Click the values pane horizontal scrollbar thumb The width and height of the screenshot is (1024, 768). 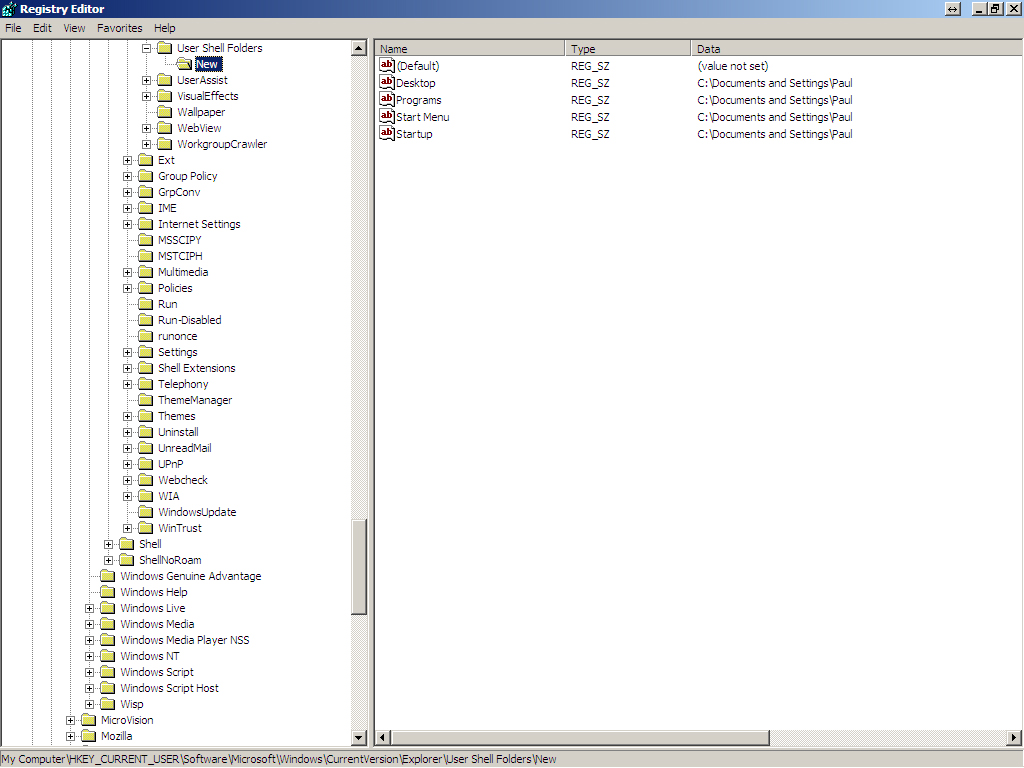coord(580,737)
